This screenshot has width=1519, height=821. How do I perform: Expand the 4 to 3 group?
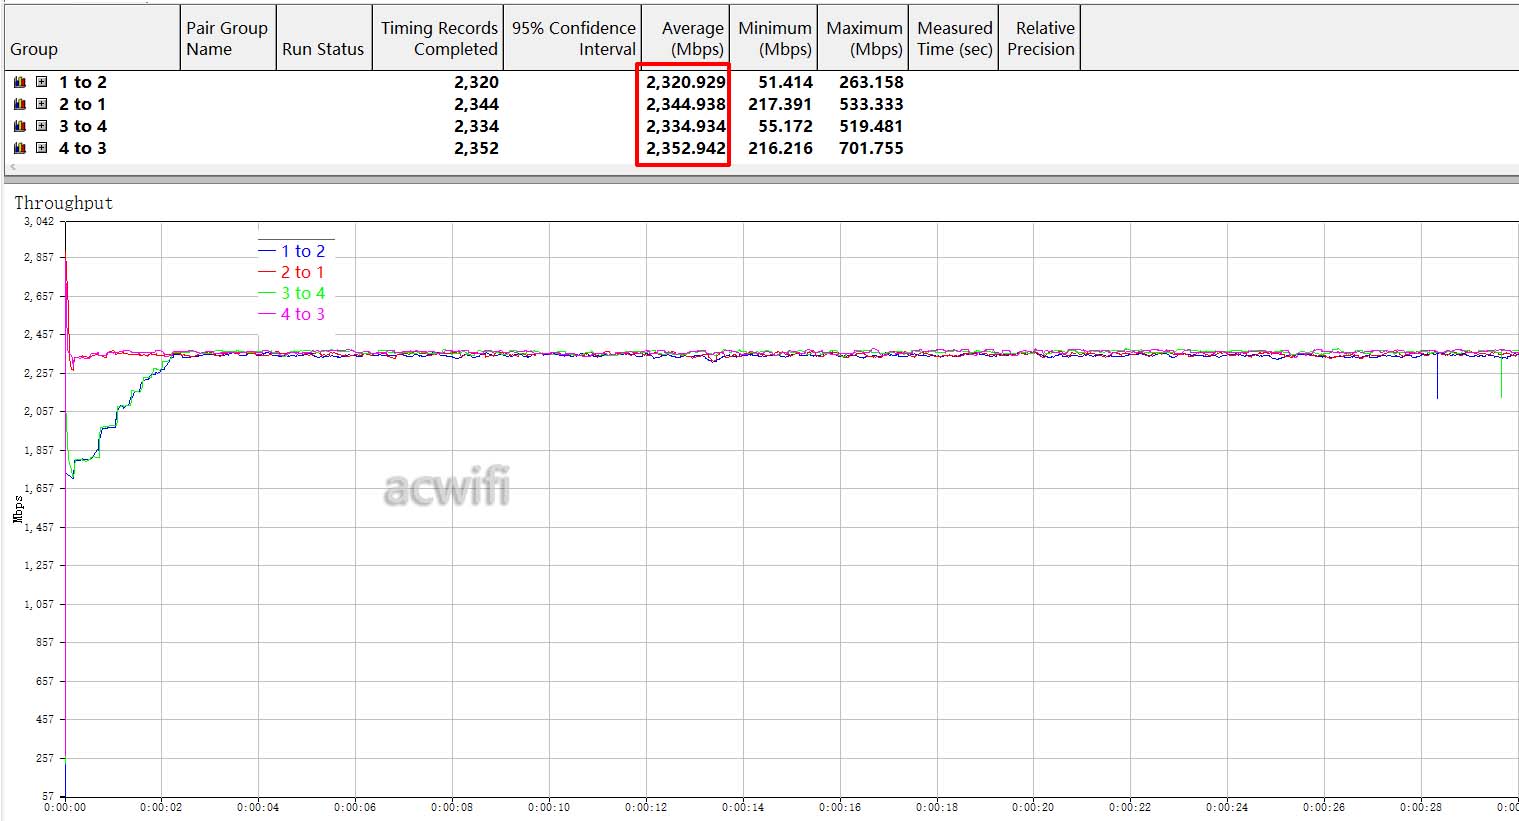(41, 148)
